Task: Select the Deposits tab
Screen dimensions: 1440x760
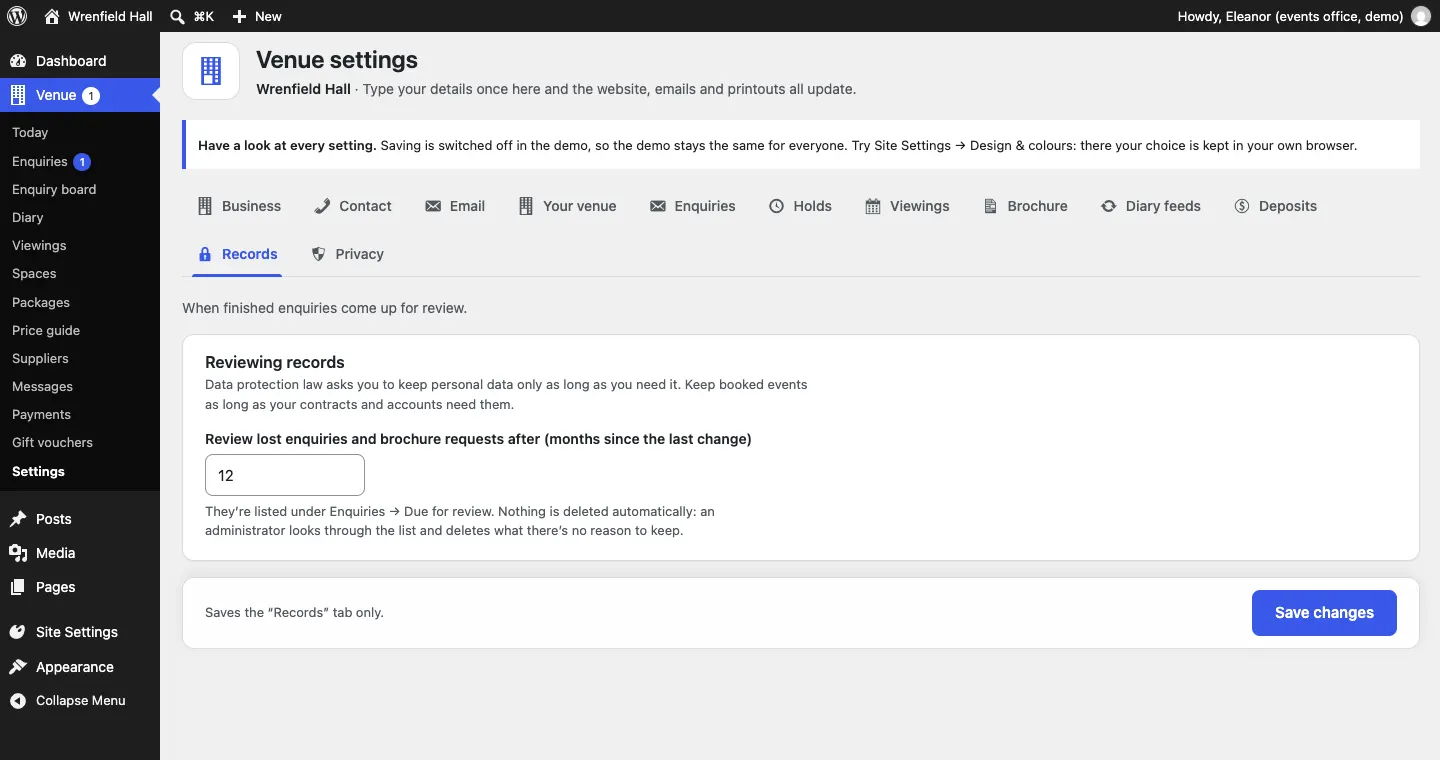Action: pyautogui.click(x=1275, y=206)
